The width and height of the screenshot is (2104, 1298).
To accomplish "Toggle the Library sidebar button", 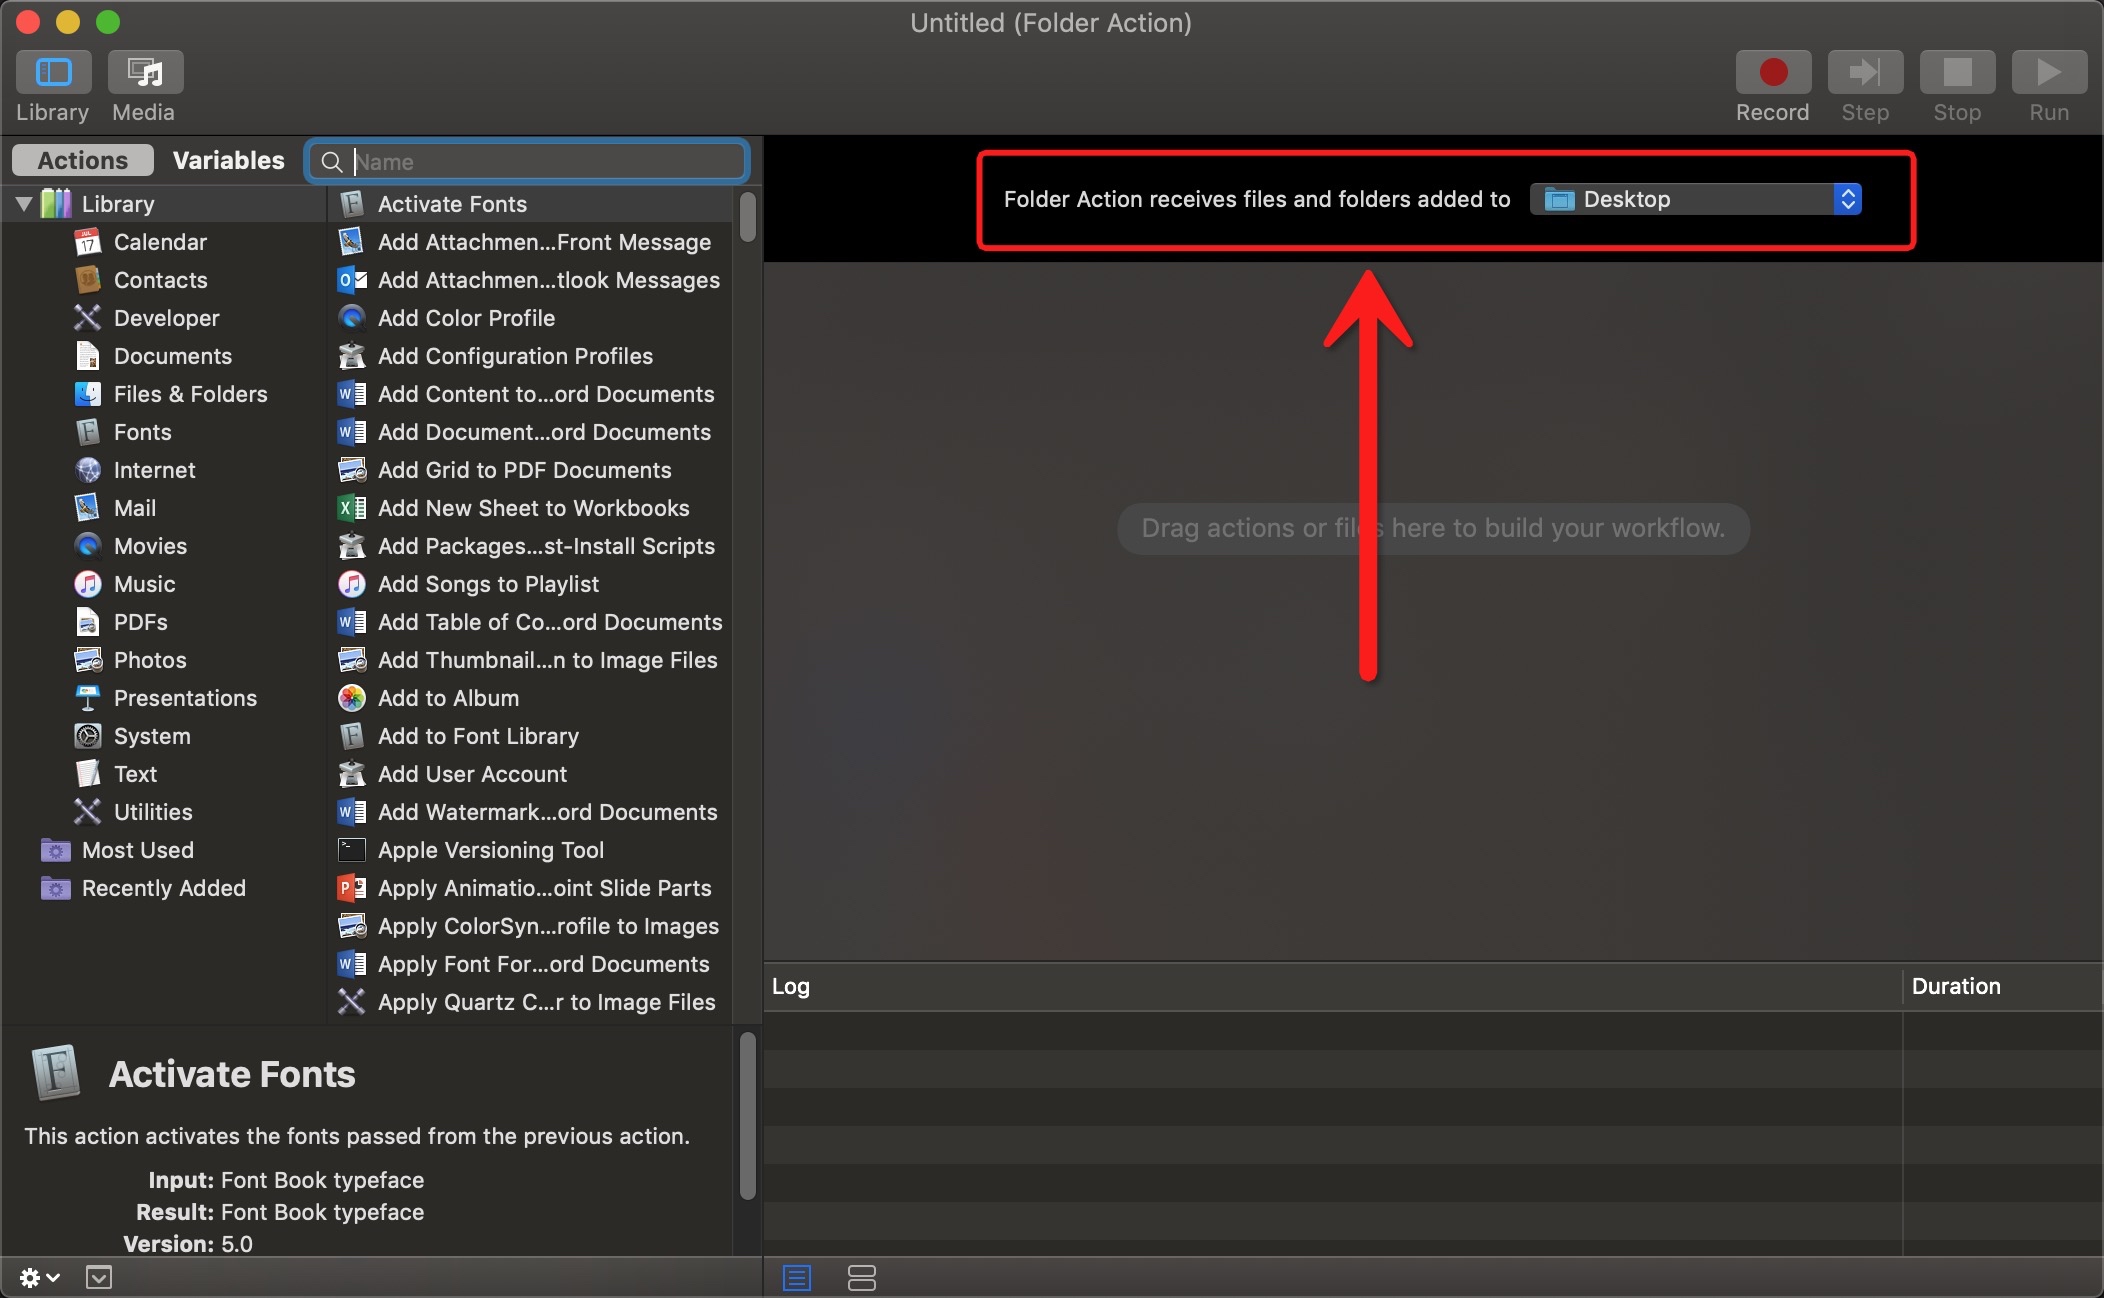I will [x=54, y=72].
